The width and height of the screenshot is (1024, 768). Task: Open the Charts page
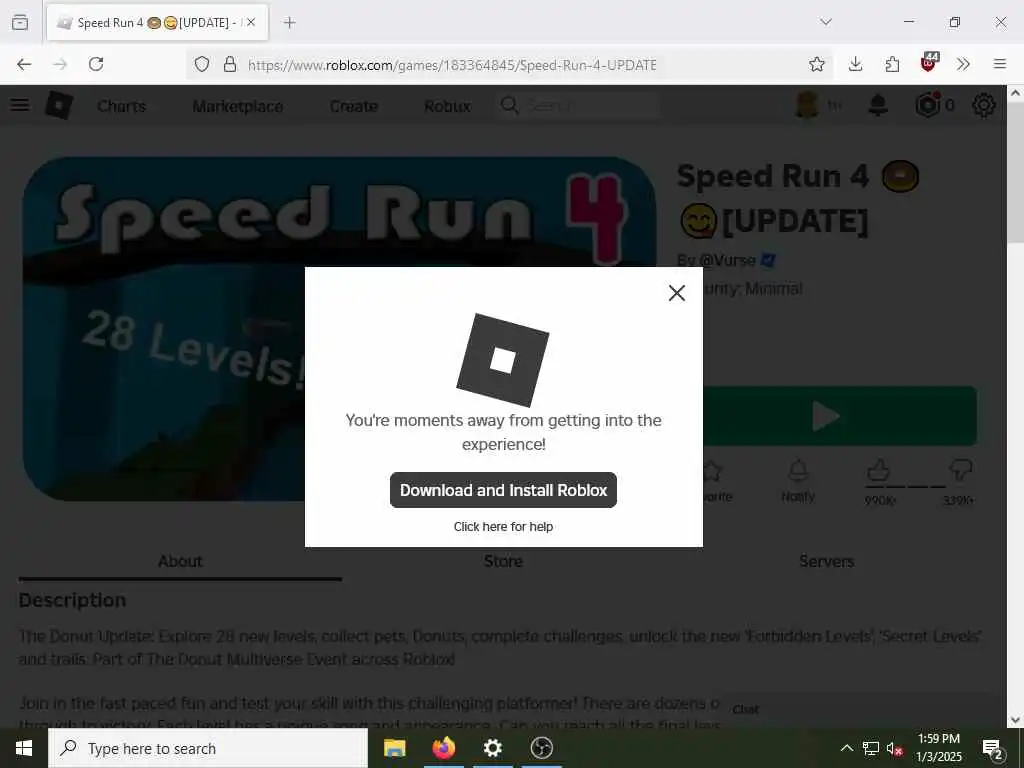click(121, 106)
